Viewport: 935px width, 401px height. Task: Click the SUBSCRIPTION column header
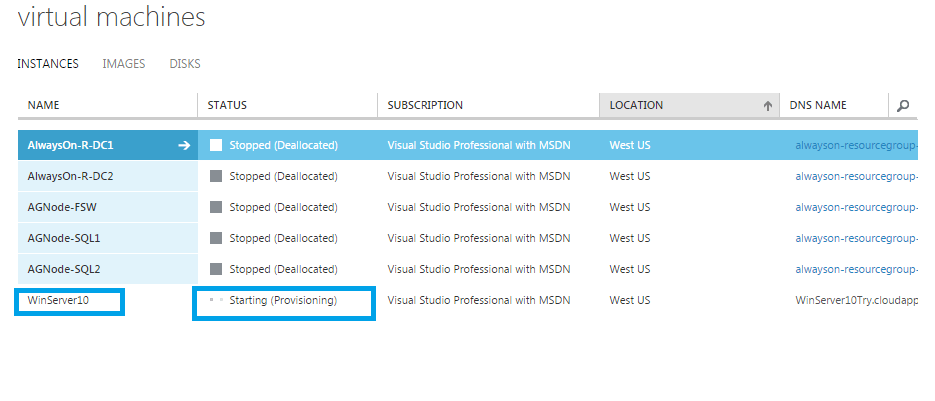click(425, 105)
